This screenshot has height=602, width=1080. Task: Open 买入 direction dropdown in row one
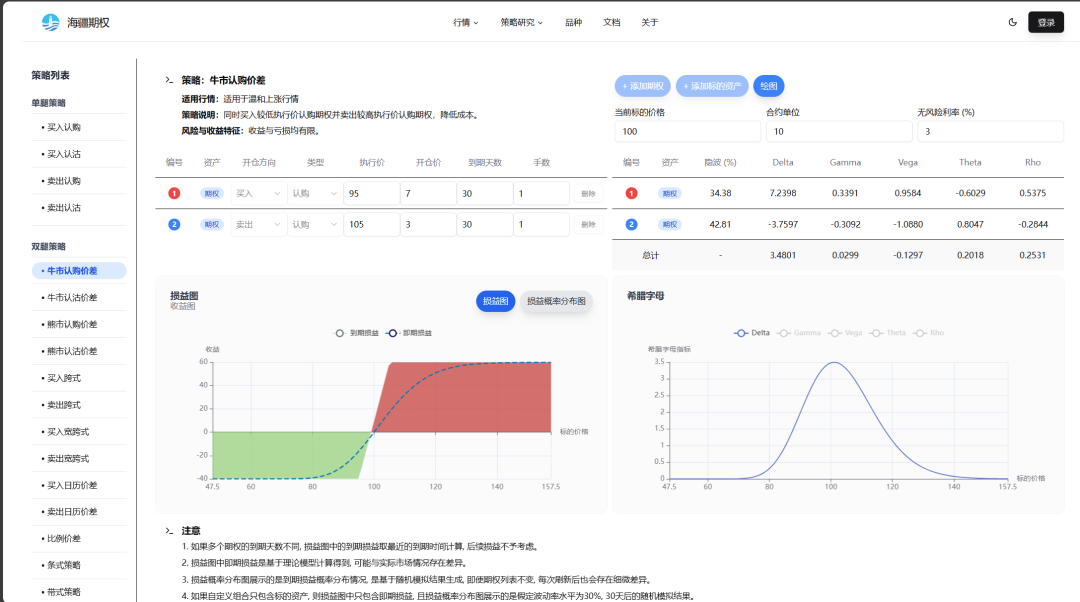(x=258, y=194)
